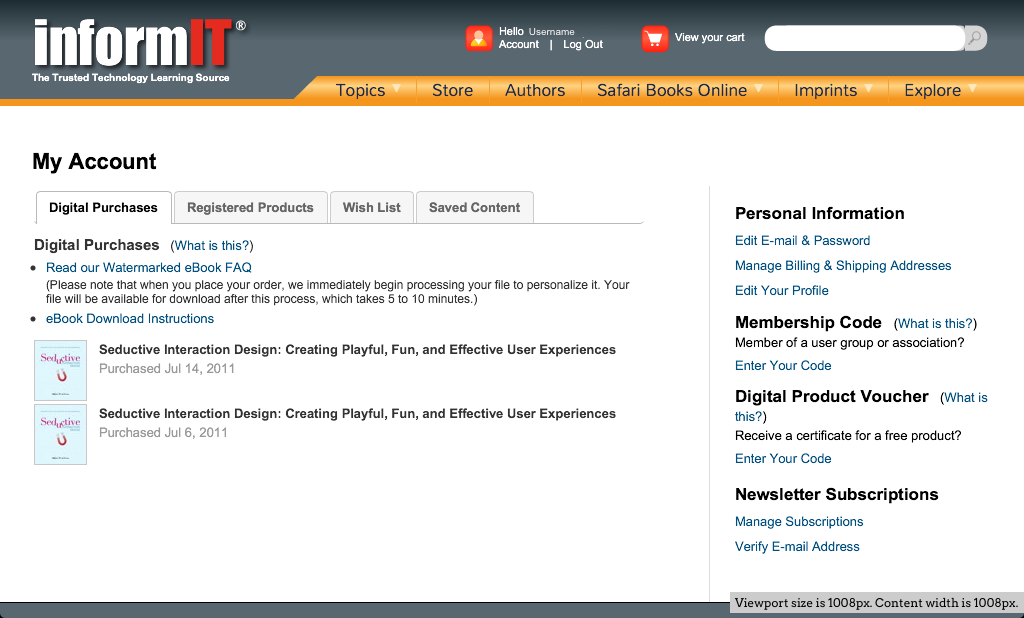Click the search magnifier button
This screenshot has height=618, width=1024.
click(976, 38)
